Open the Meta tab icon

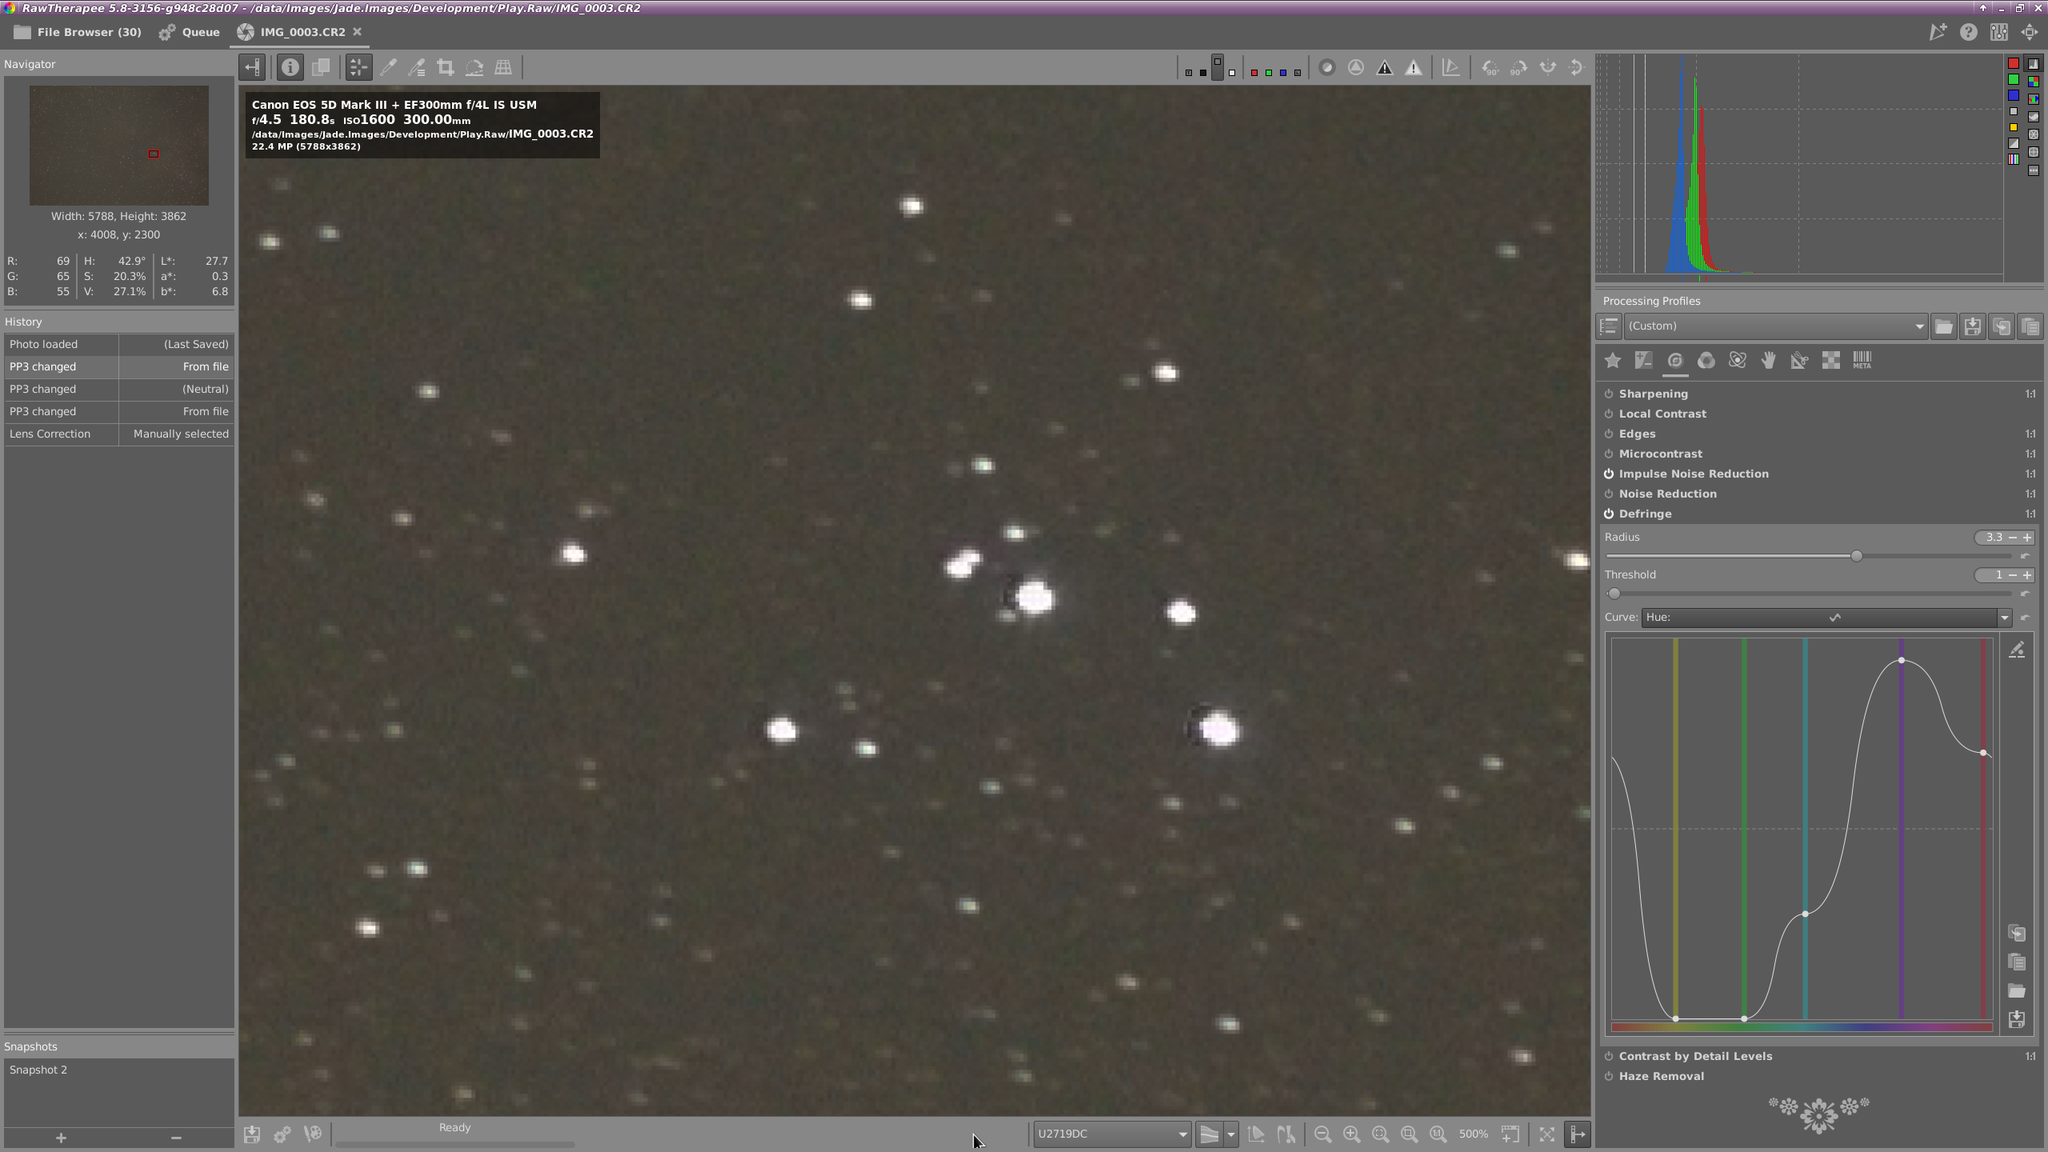[x=1861, y=361]
